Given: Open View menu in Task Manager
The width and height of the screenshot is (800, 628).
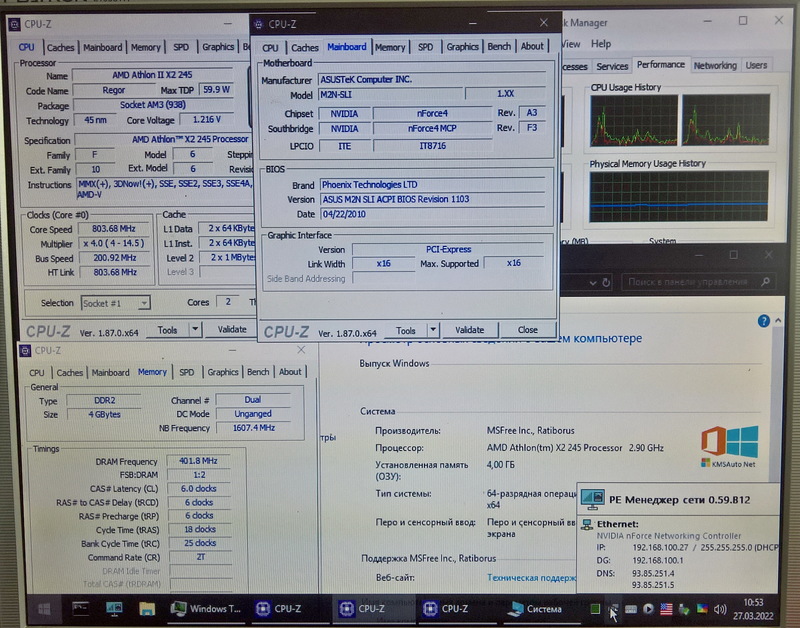Looking at the screenshot, I should pos(570,44).
